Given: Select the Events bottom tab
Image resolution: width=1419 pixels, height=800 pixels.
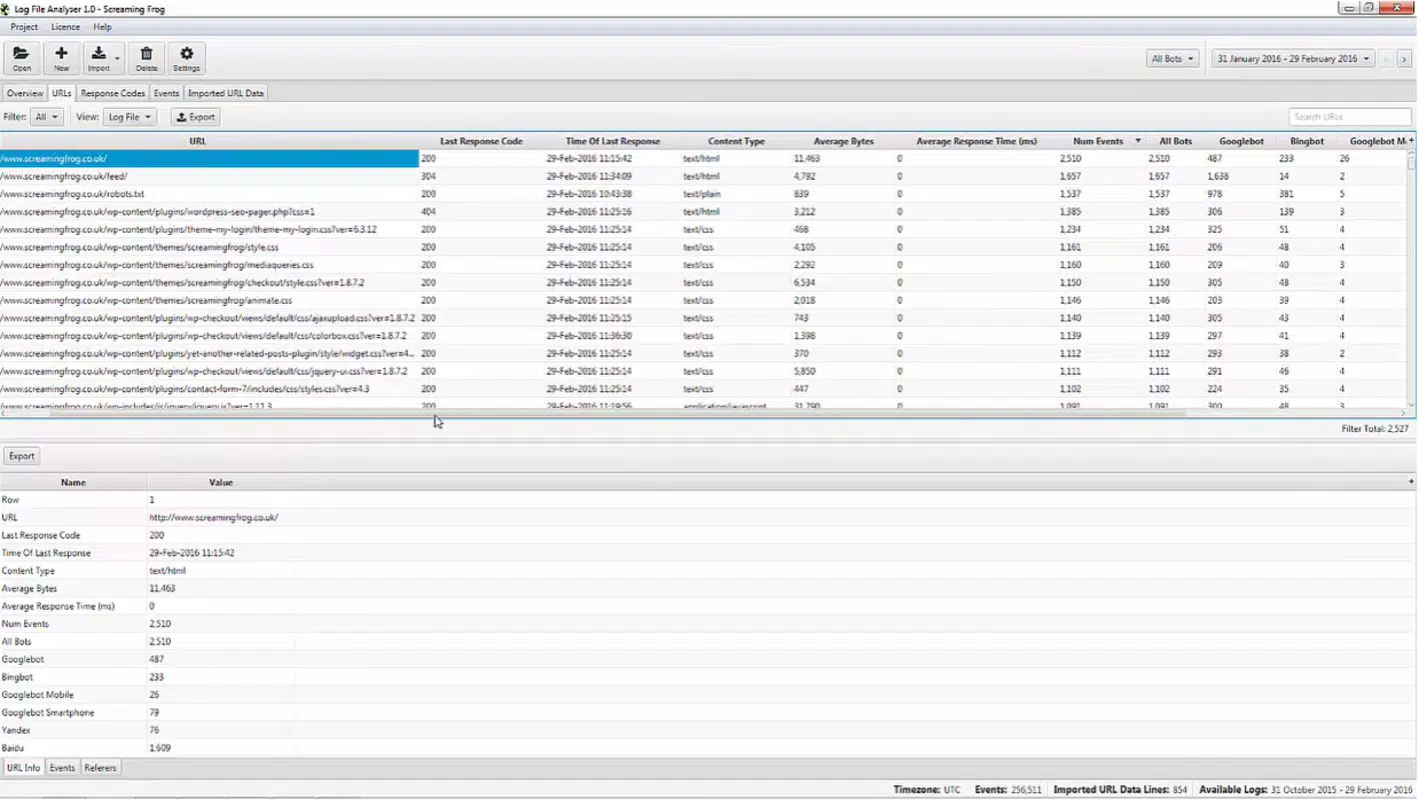Looking at the screenshot, I should (62, 768).
